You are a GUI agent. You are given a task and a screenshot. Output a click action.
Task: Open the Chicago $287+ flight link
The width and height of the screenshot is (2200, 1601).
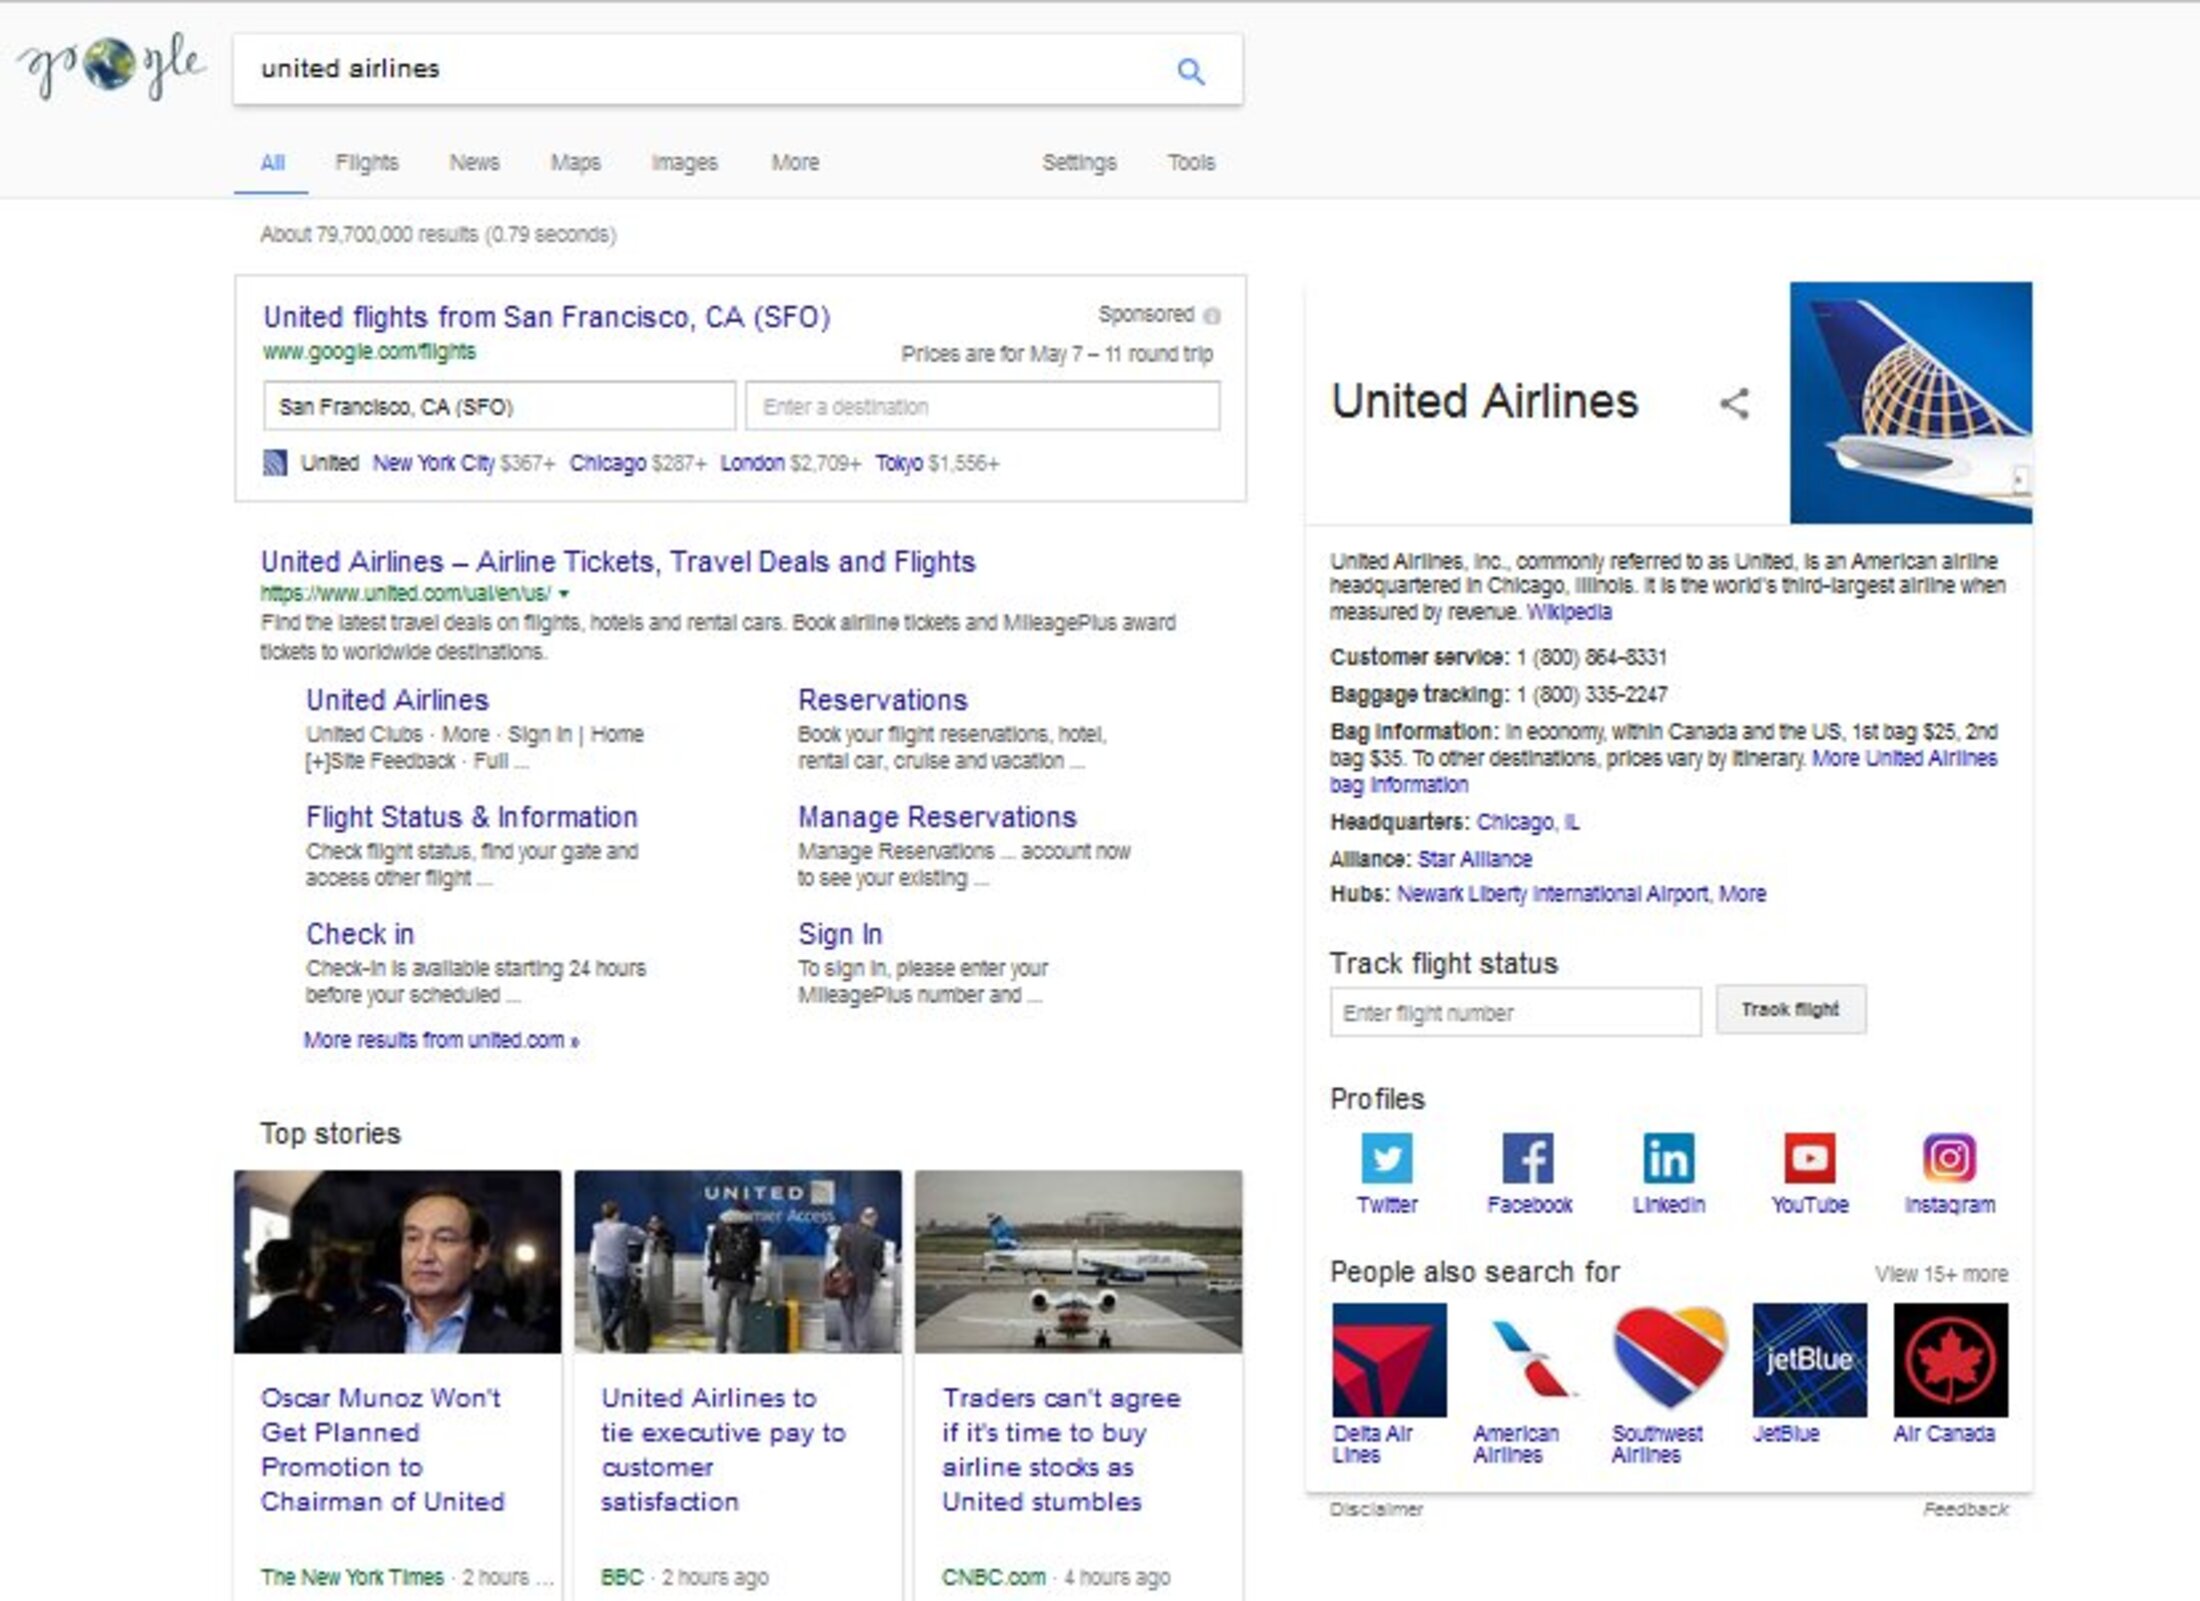coord(638,463)
